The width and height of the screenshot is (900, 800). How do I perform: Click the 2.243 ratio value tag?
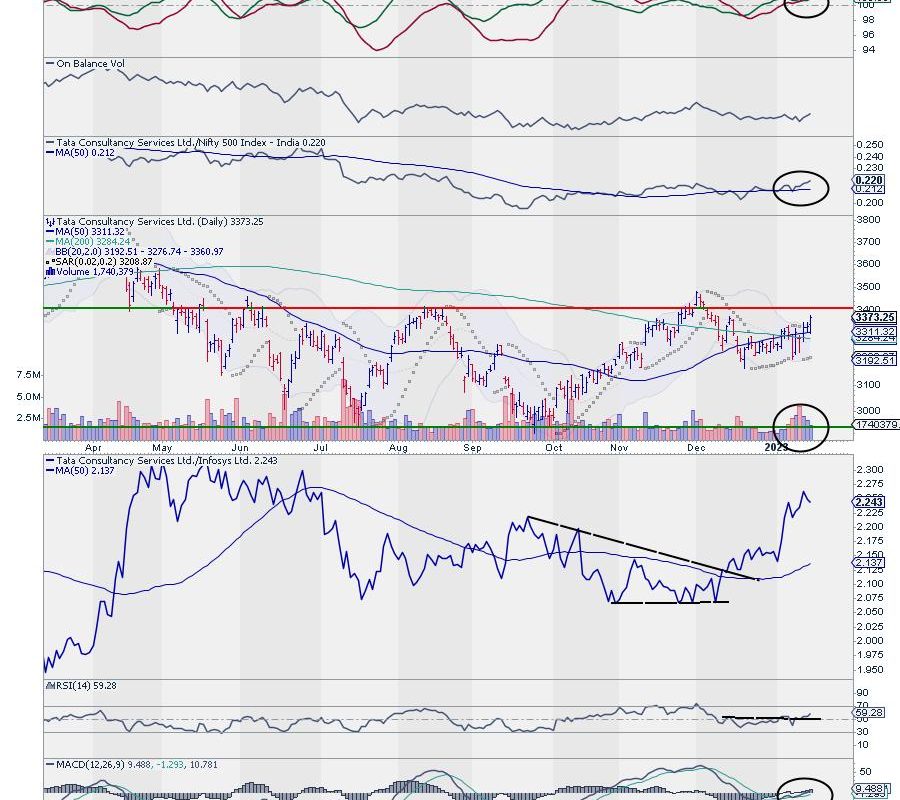pyautogui.click(x=869, y=502)
